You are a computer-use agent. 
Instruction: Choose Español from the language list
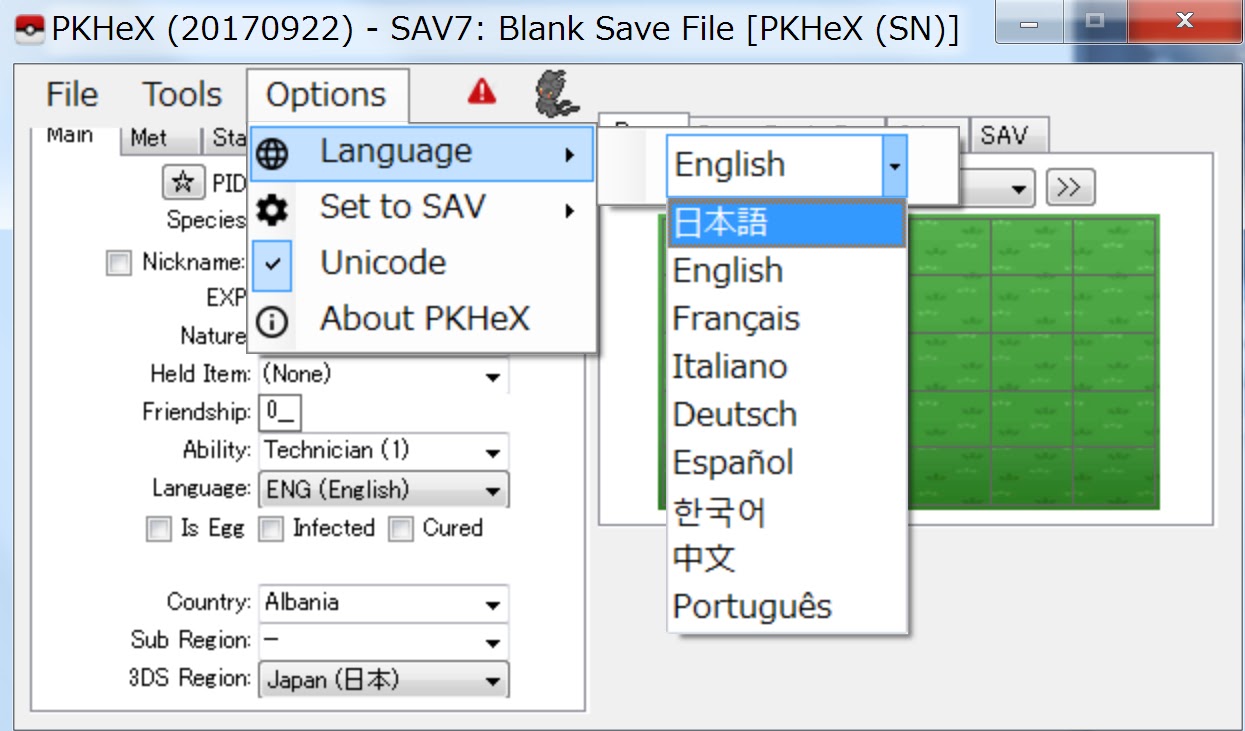pos(787,462)
